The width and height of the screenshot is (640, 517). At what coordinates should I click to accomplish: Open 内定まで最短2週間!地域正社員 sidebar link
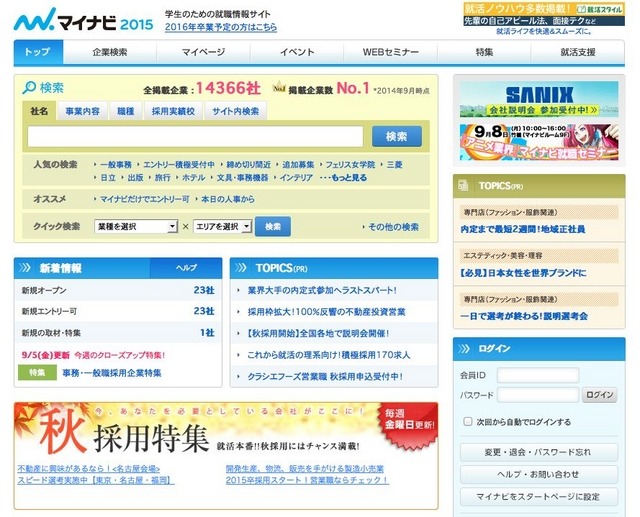point(523,229)
